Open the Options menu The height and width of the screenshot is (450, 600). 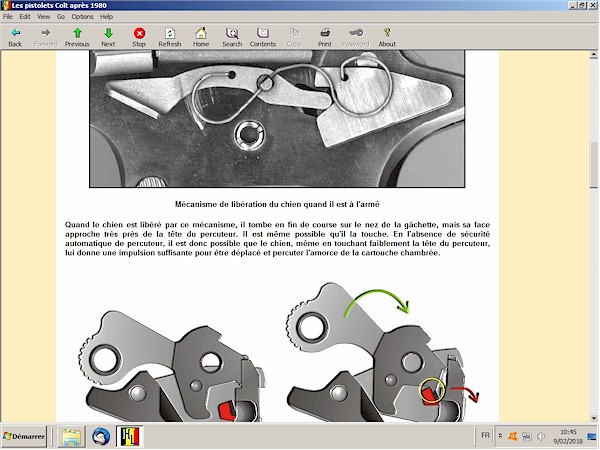pyautogui.click(x=82, y=17)
